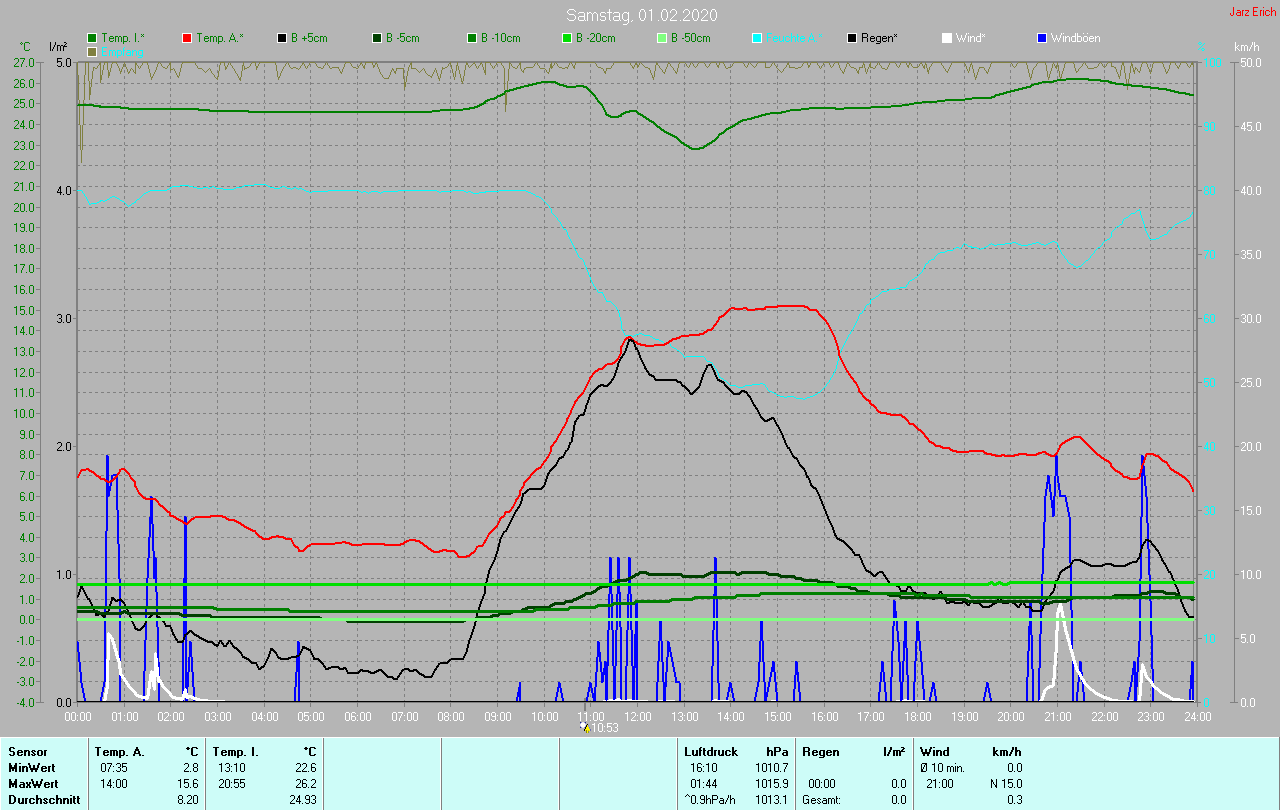
Task: Click the 10:53 sunrise time marker
Action: pyautogui.click(x=603, y=728)
